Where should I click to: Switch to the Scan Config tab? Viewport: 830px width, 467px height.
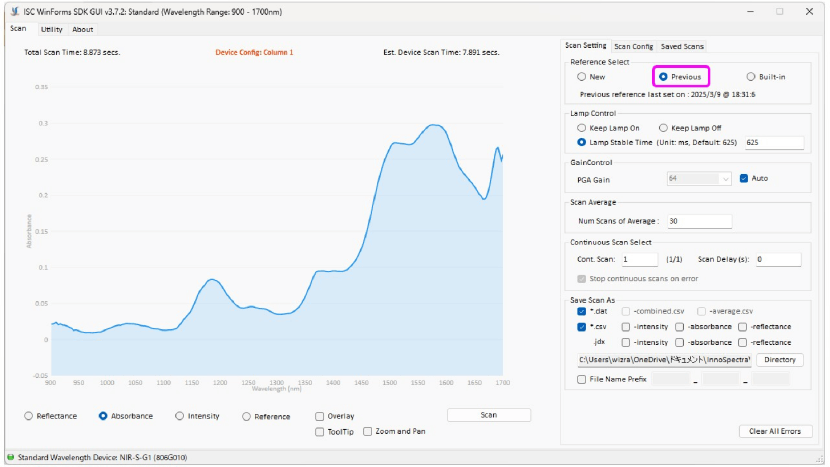pyautogui.click(x=633, y=46)
